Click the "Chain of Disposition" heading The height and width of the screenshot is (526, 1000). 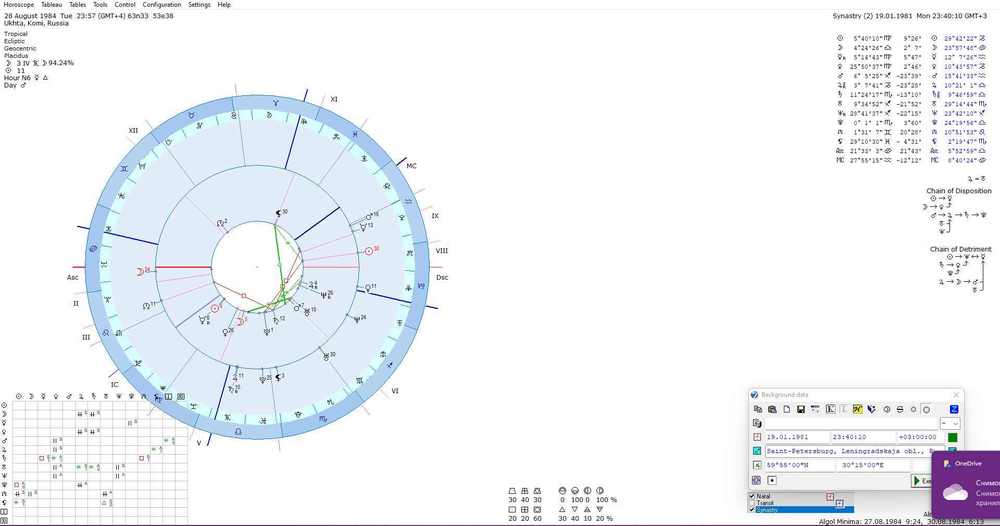(959, 191)
